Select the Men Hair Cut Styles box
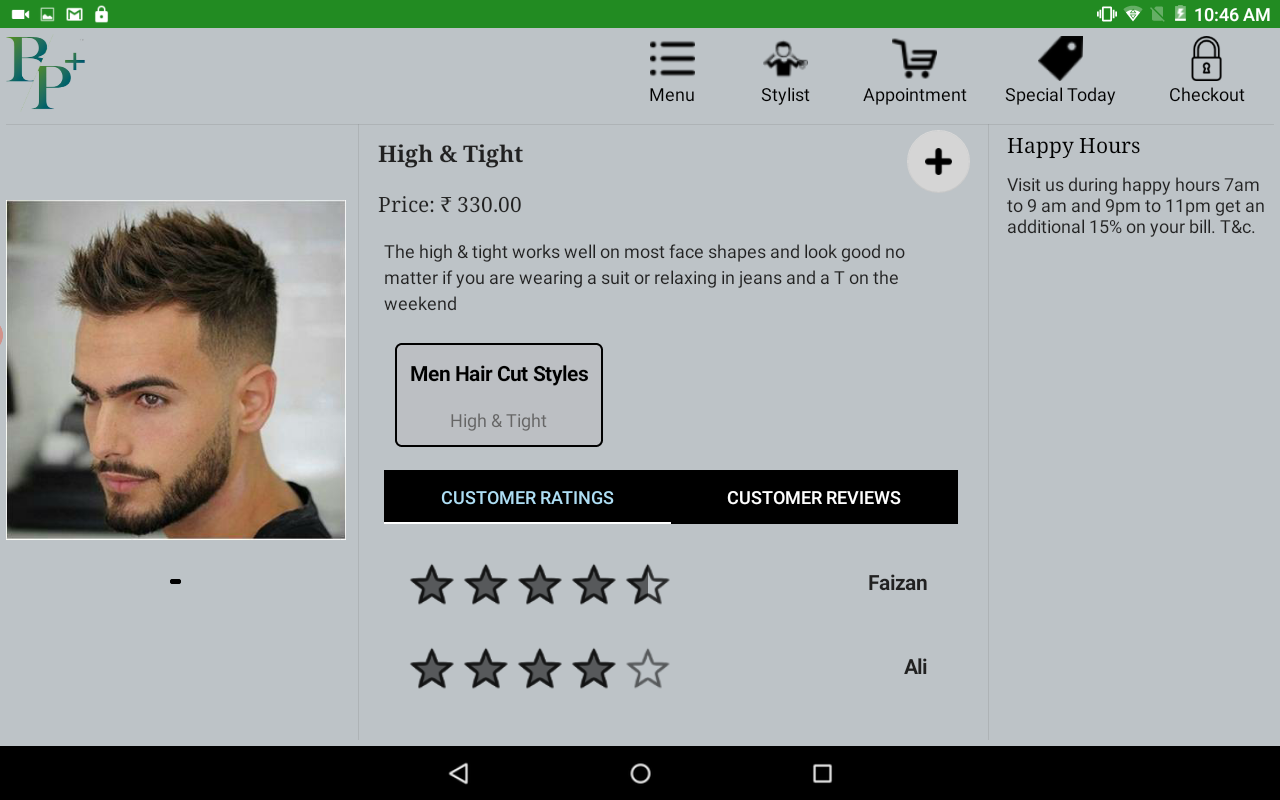1280x800 pixels. coord(499,395)
